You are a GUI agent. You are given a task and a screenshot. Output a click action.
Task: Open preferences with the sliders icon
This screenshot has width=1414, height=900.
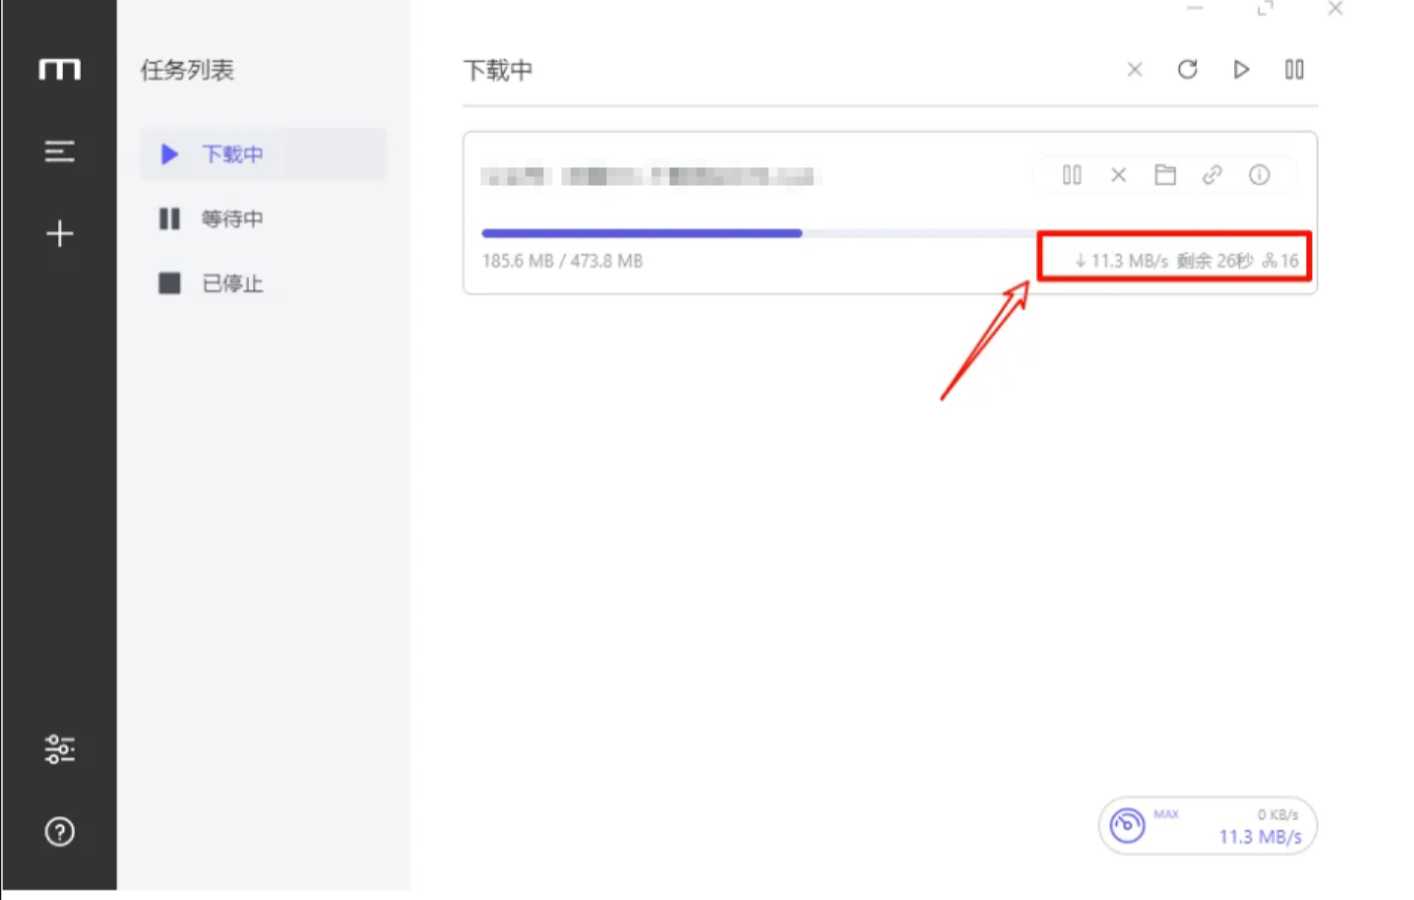tap(59, 749)
